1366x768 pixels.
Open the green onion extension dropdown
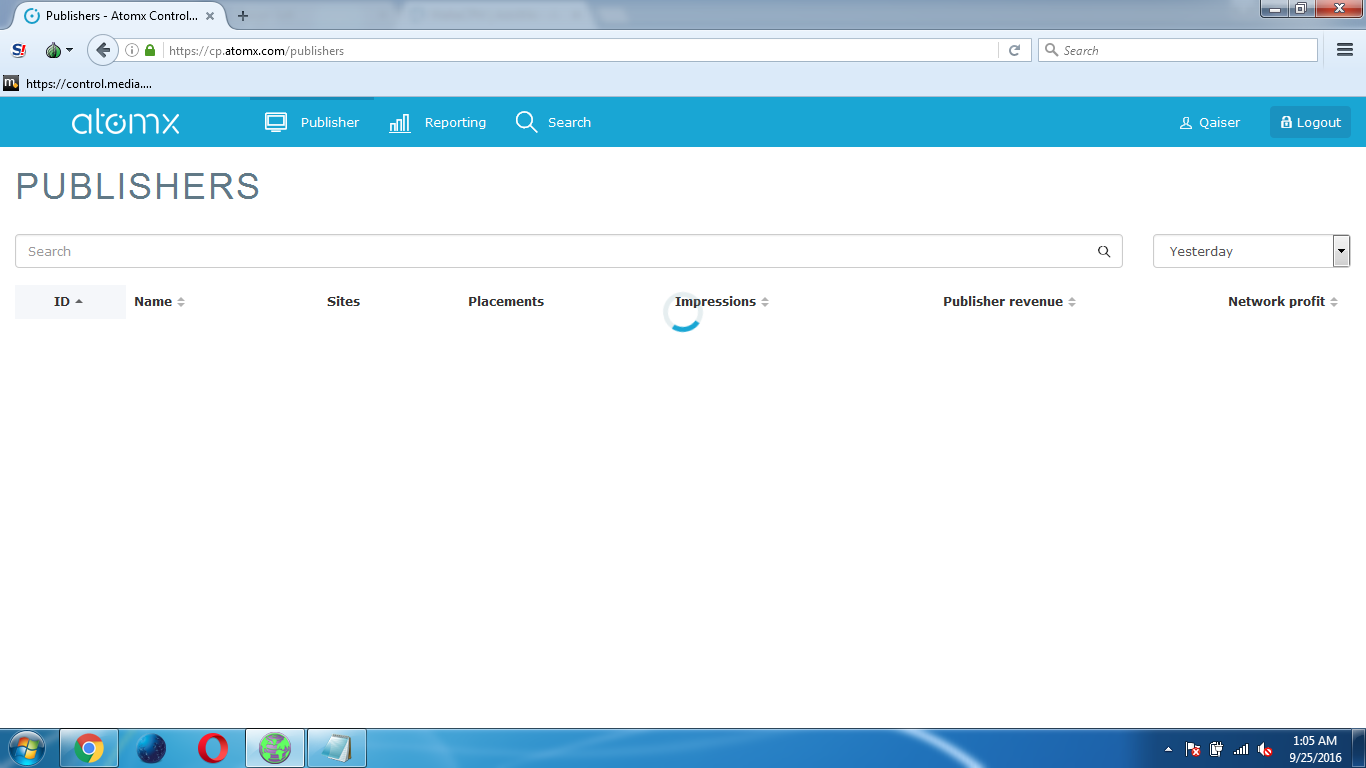[x=59, y=50]
